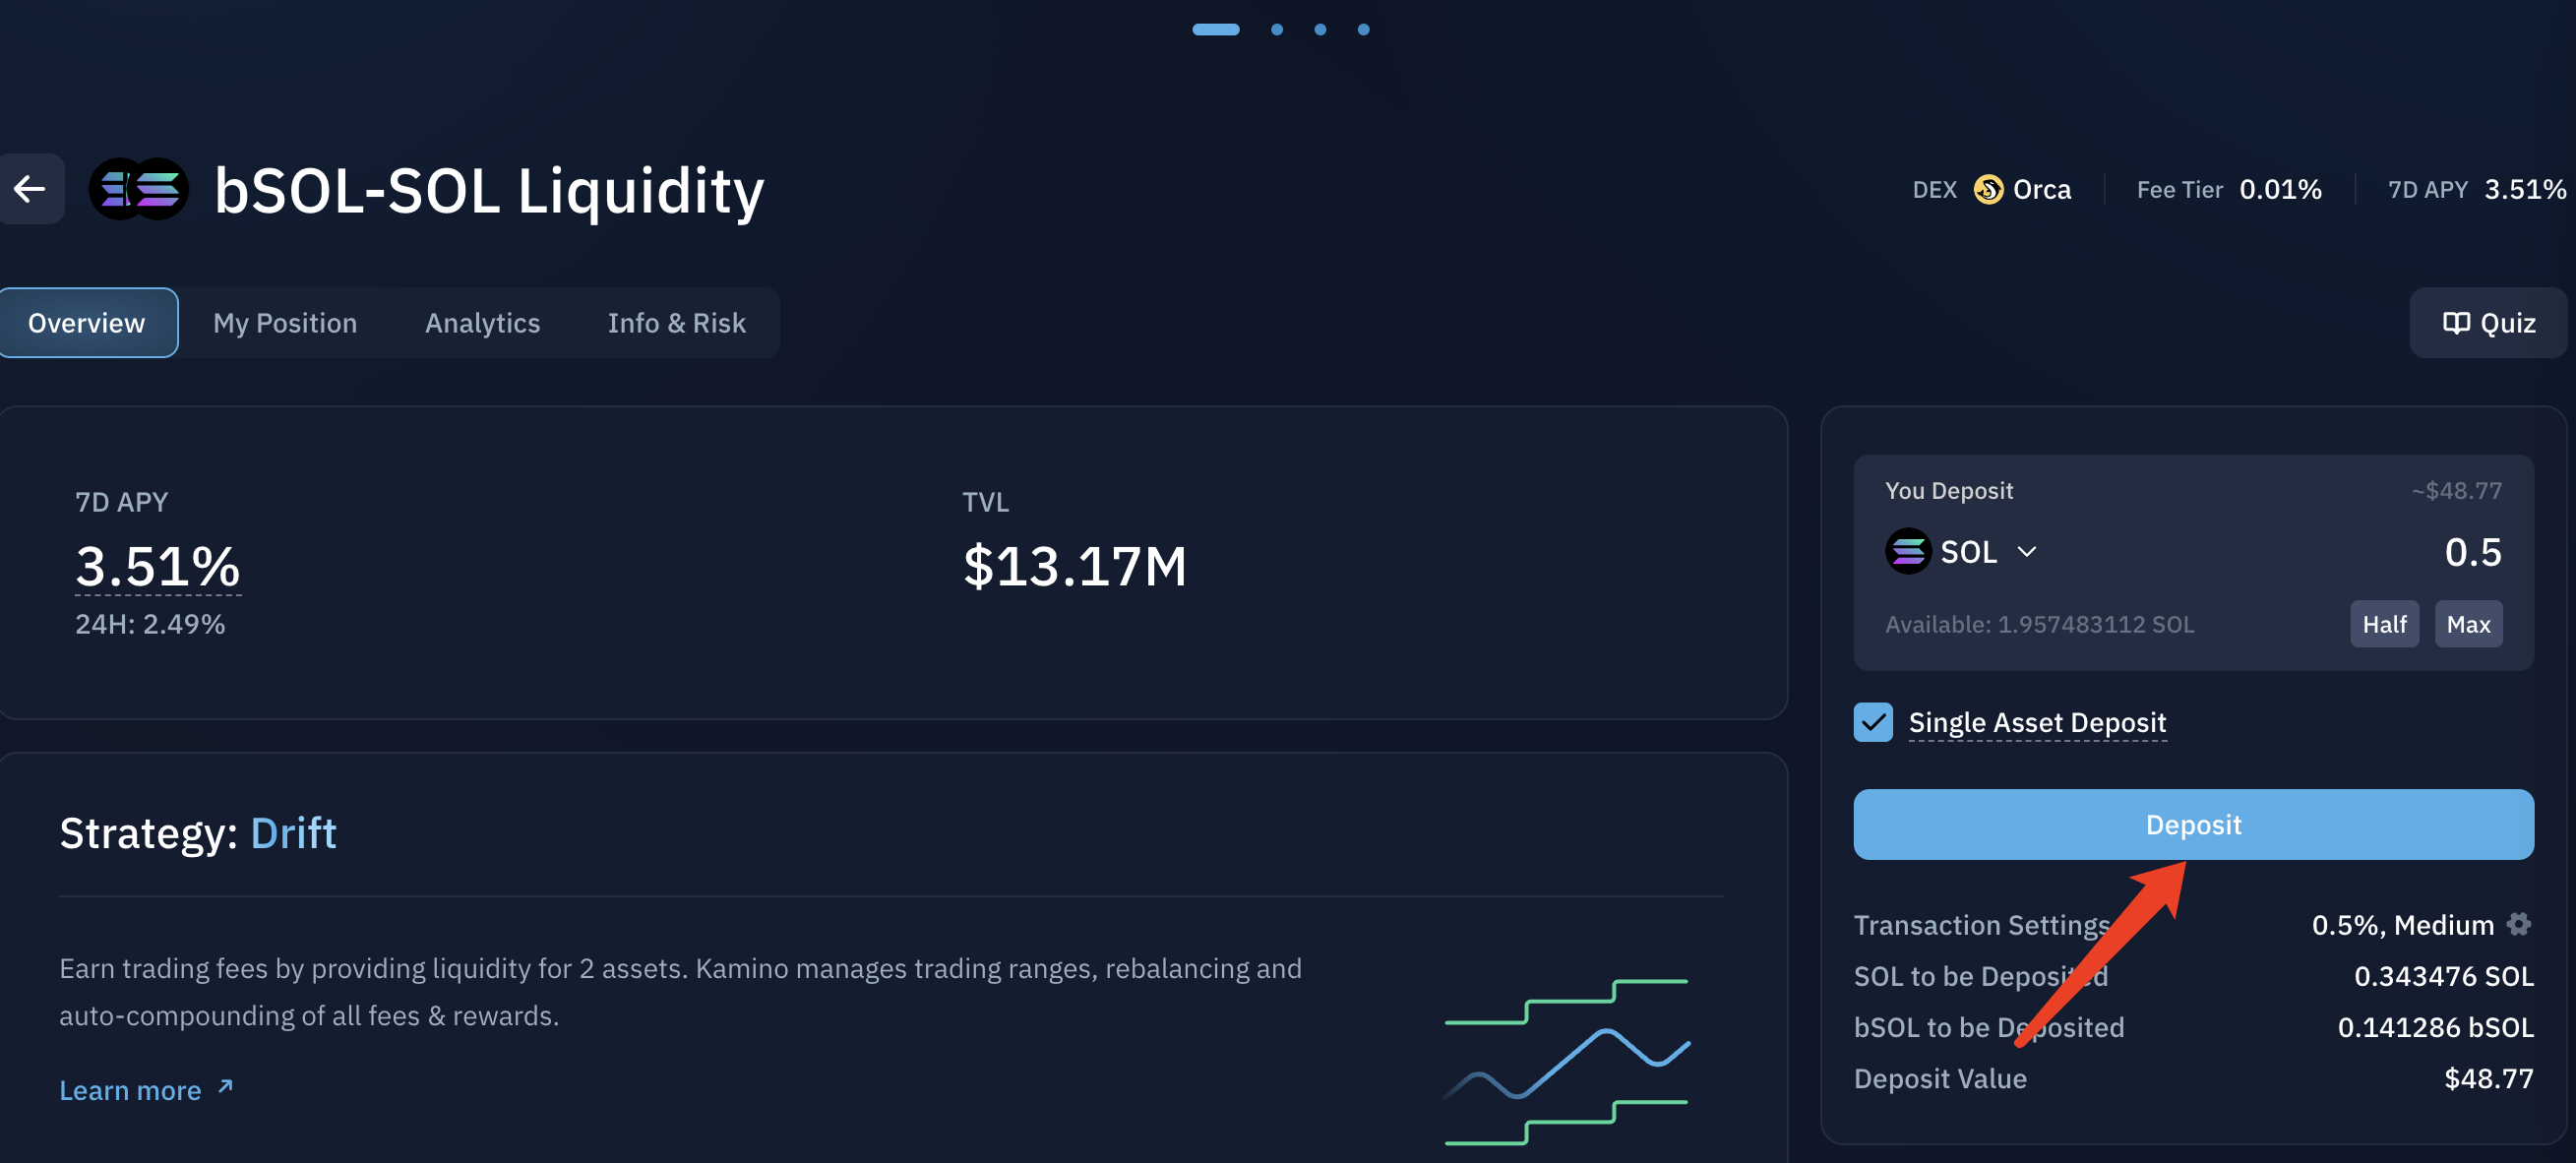2576x1163 pixels.
Task: Click the back arrow icon
Action: click(x=30, y=189)
